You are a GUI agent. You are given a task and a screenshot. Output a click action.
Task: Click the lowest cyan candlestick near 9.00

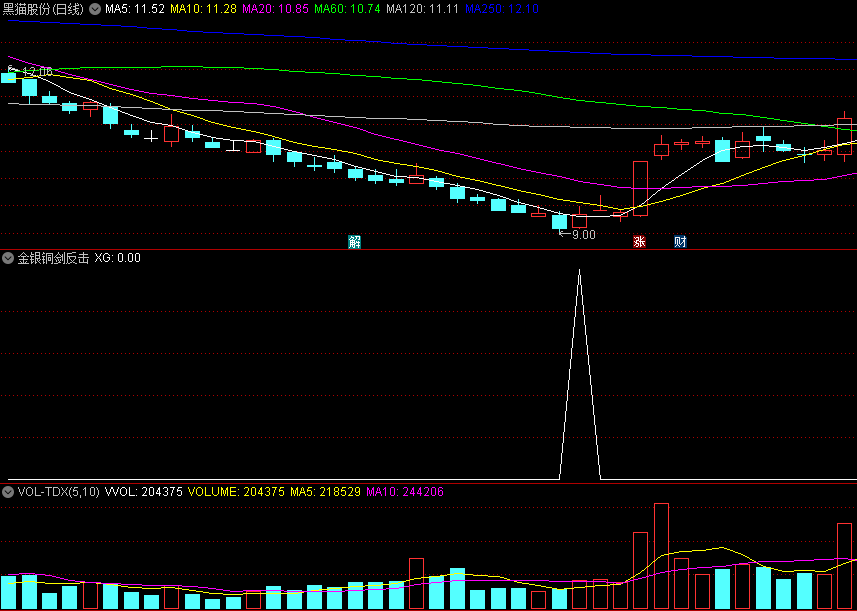[559, 221]
